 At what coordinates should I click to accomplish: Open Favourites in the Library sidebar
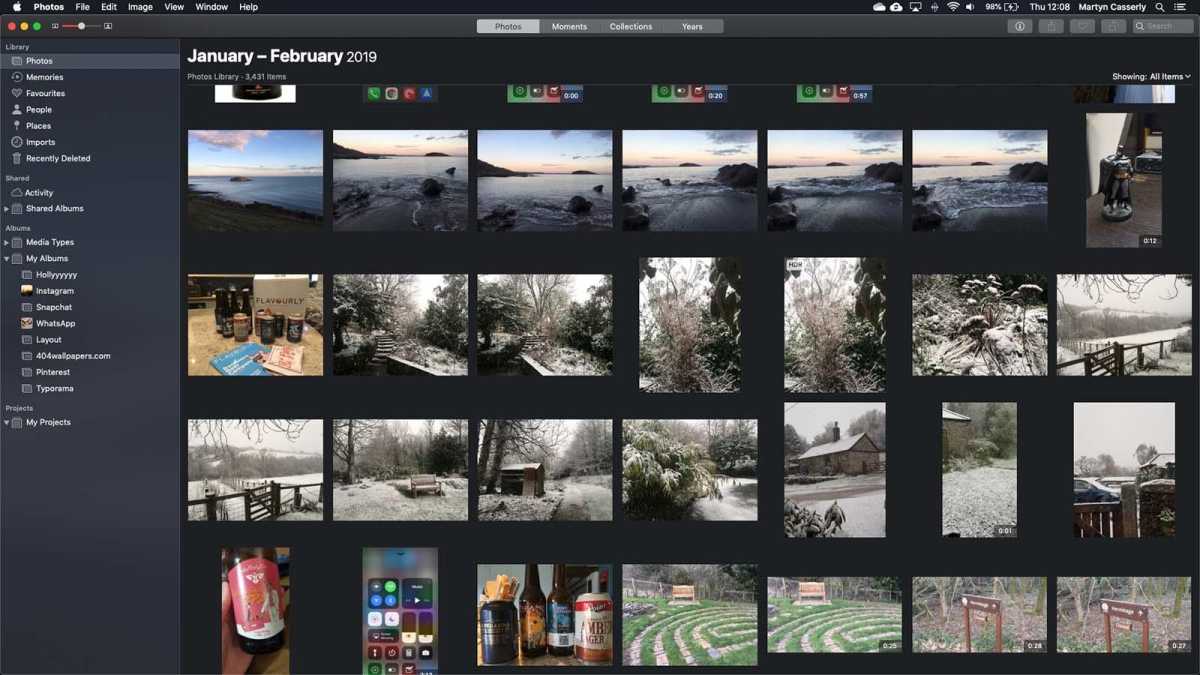click(90, 93)
